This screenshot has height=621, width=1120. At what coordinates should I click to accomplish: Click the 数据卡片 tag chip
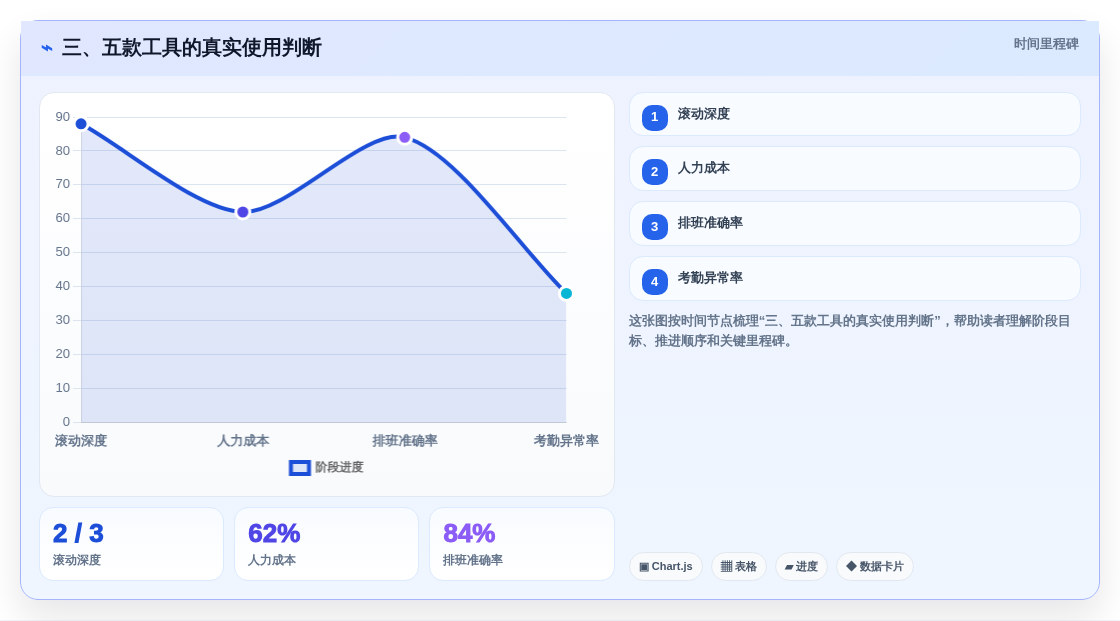pyautogui.click(x=875, y=567)
